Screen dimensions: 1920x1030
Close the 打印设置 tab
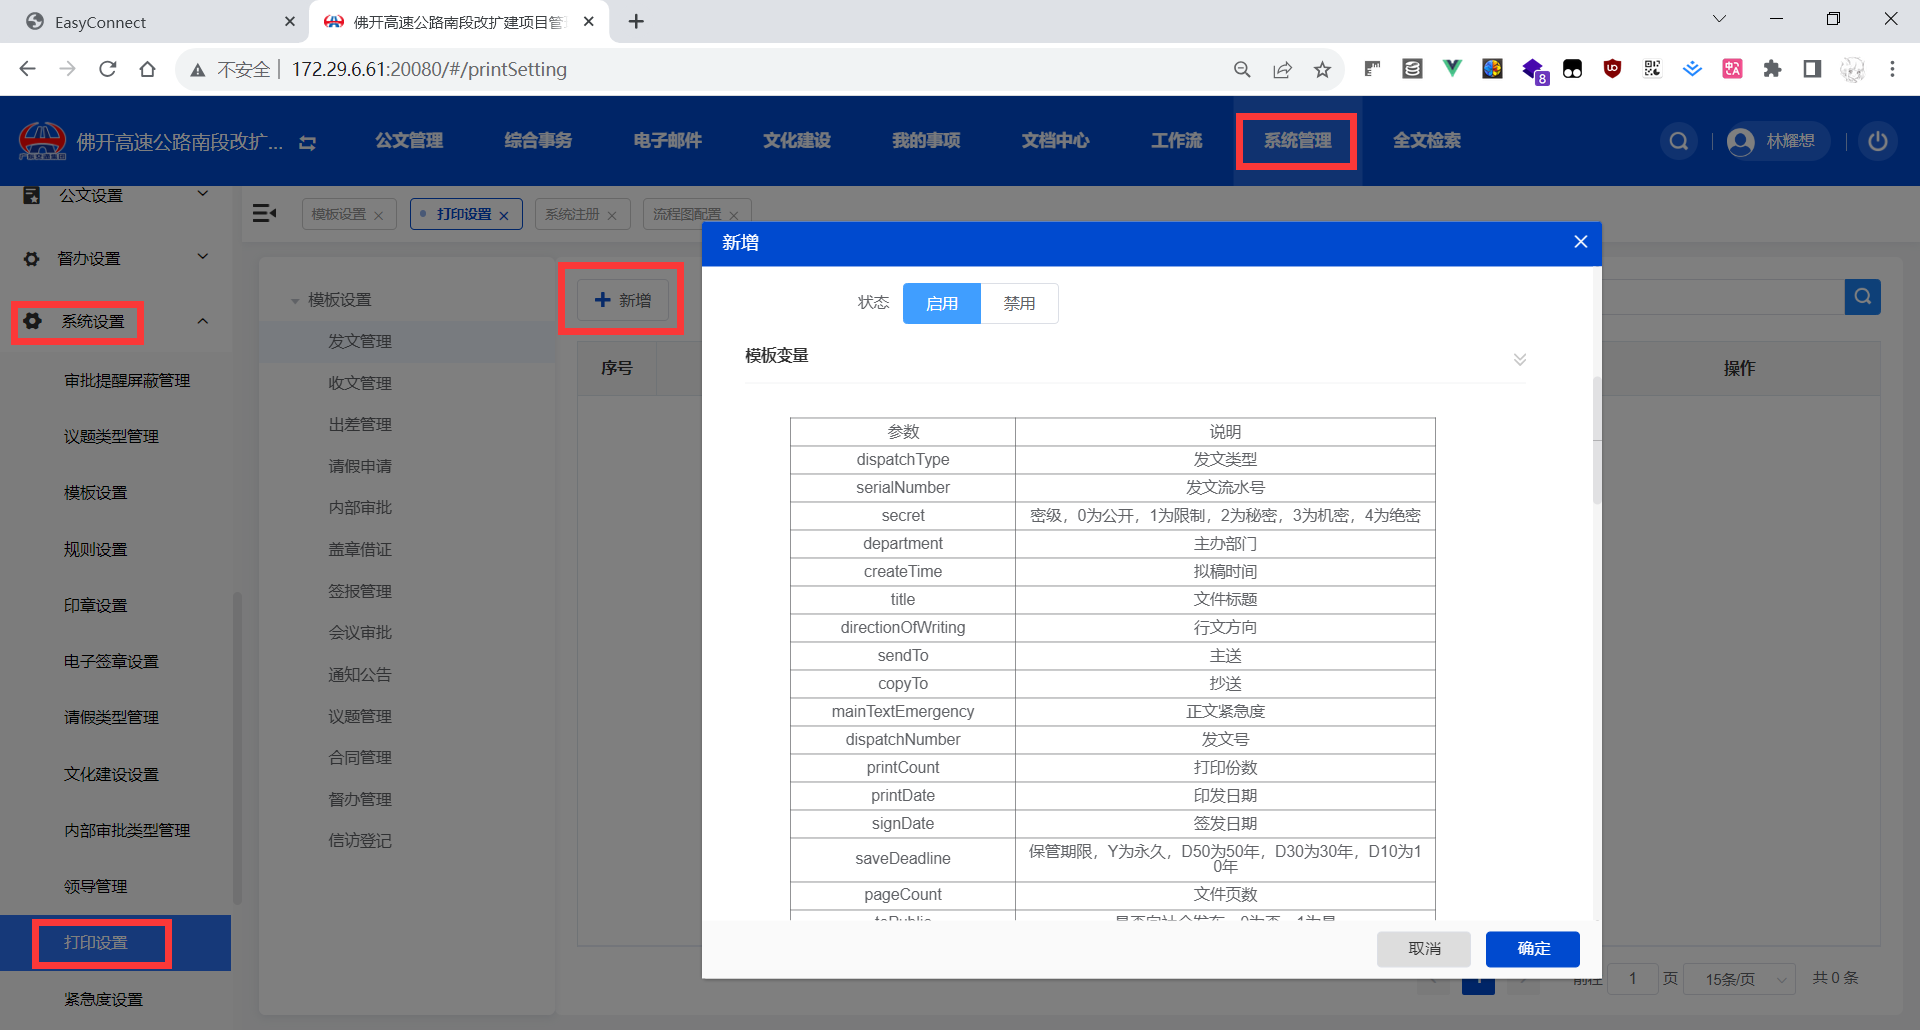coord(504,215)
